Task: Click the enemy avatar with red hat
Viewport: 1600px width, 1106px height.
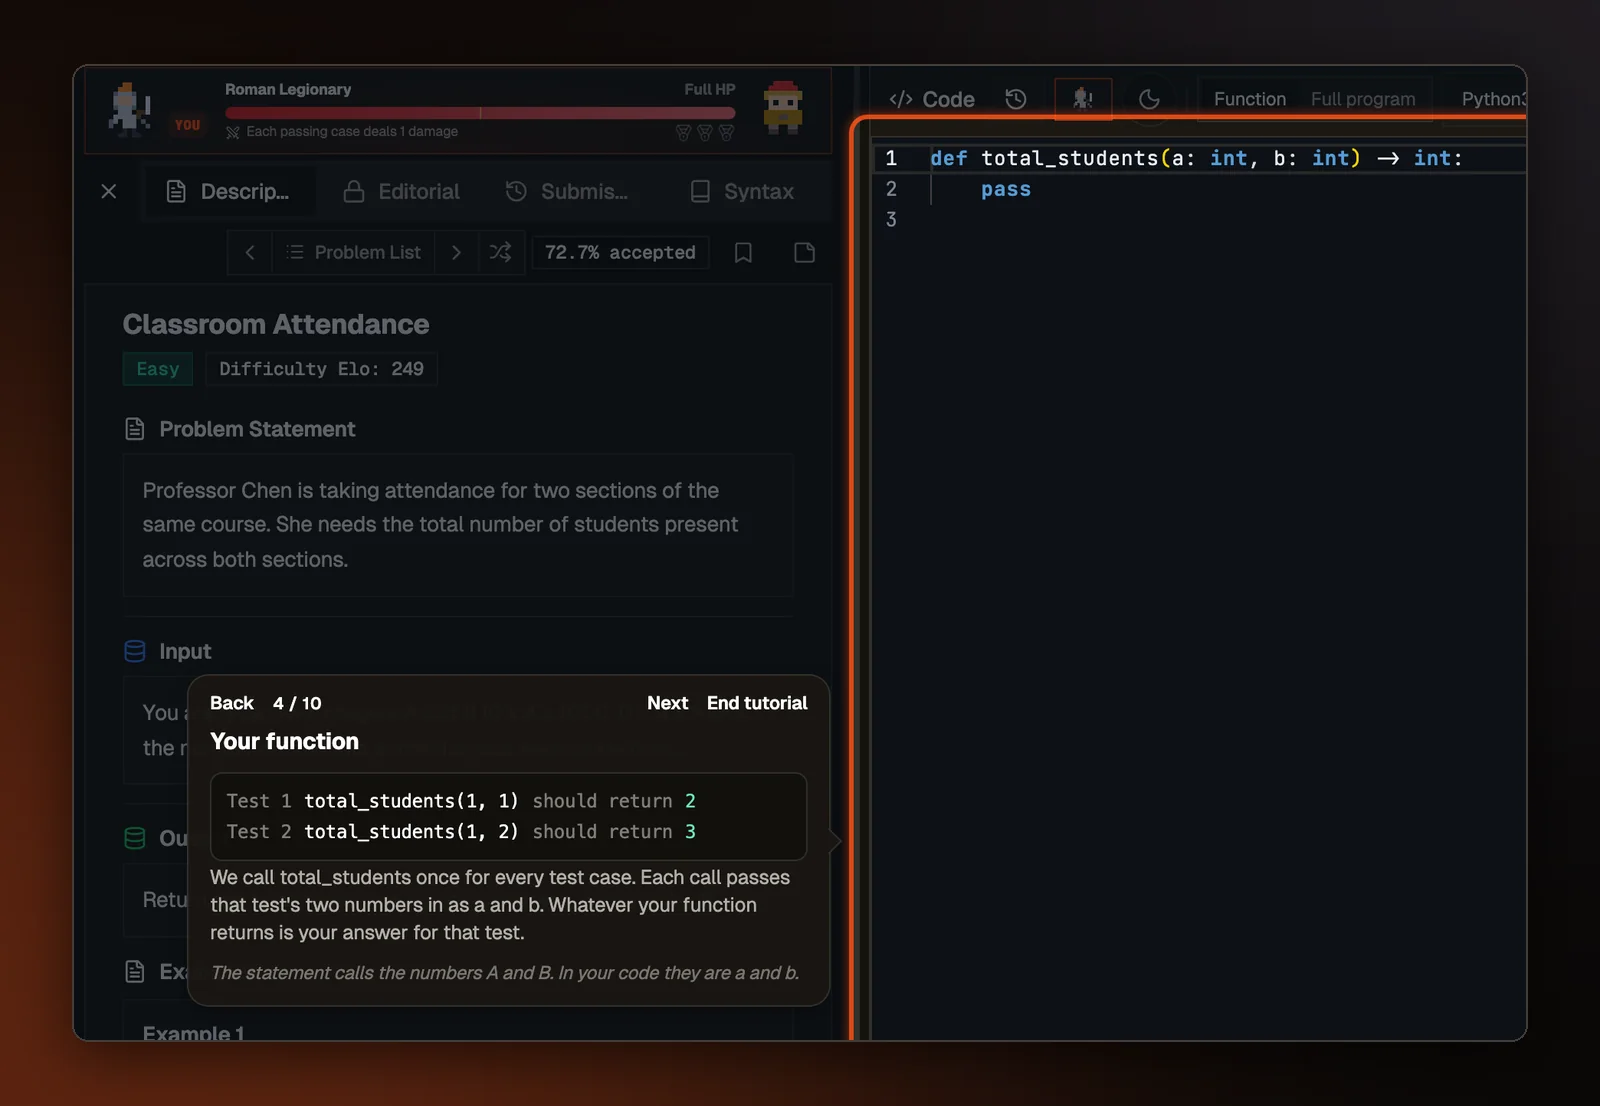Action: 783,107
